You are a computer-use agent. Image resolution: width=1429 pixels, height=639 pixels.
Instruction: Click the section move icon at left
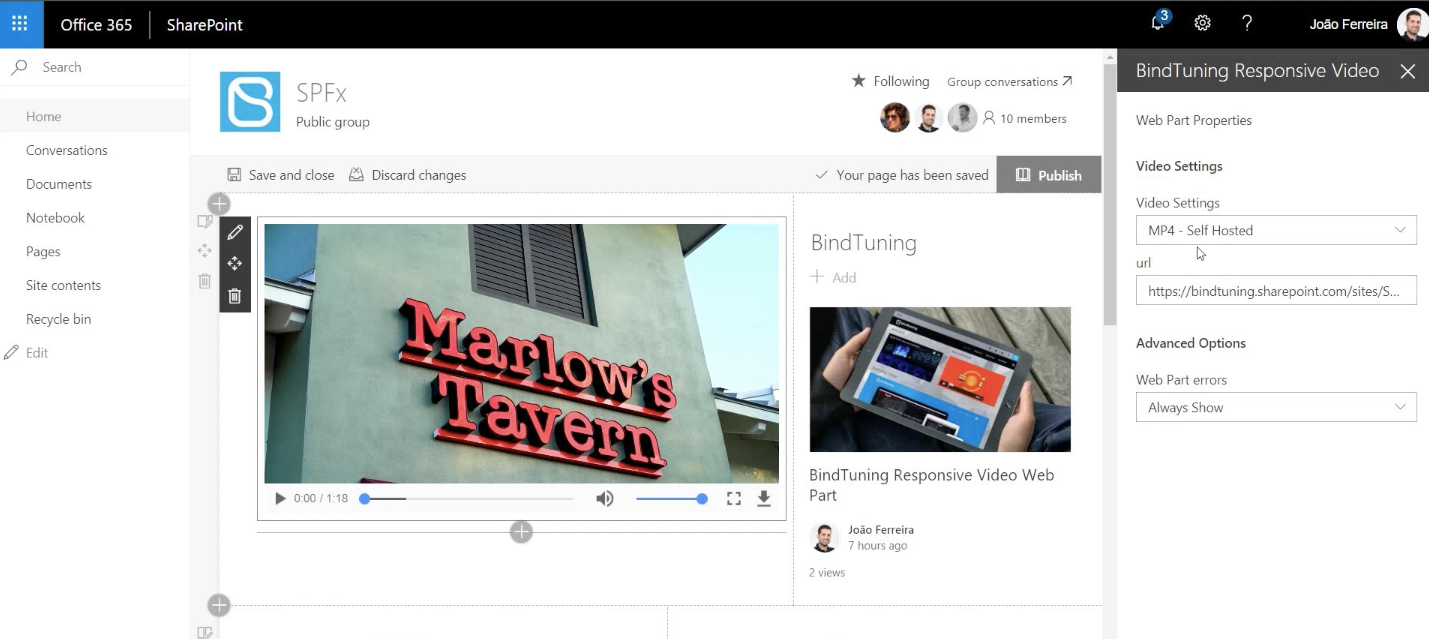pos(205,251)
